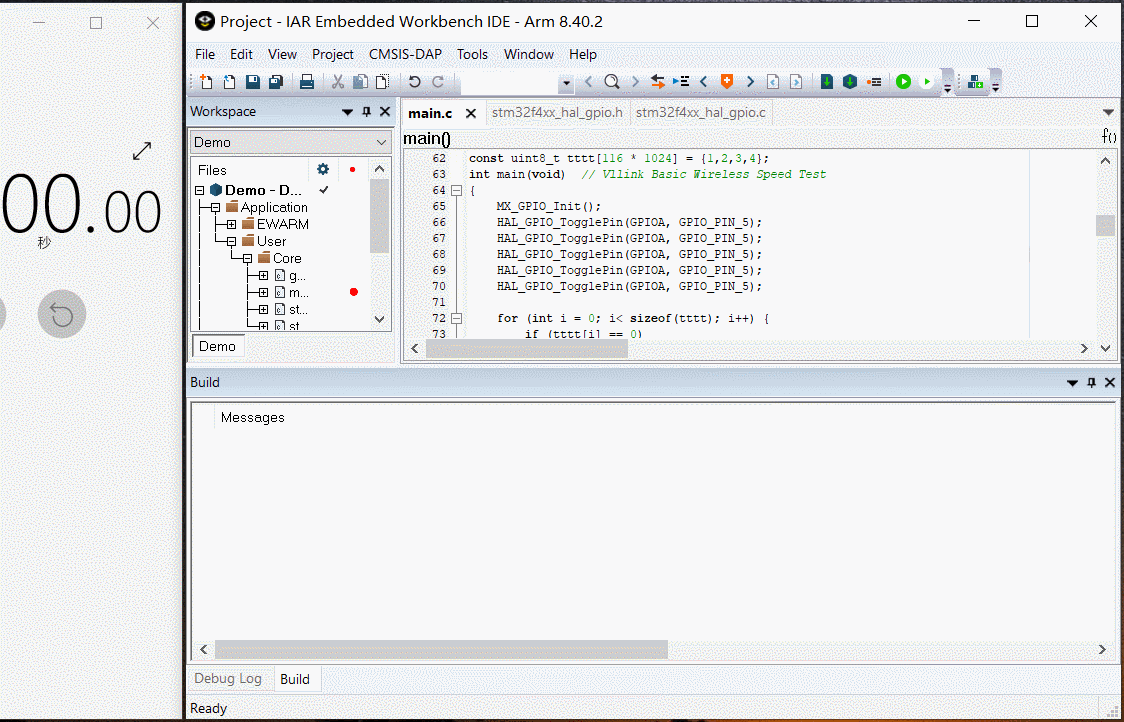
Task: Go to the previous bookmark
Action: click(703, 82)
